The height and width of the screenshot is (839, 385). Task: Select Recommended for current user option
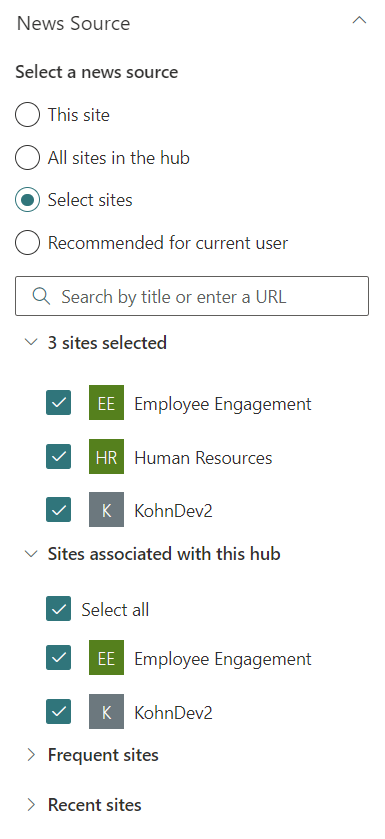(27, 242)
